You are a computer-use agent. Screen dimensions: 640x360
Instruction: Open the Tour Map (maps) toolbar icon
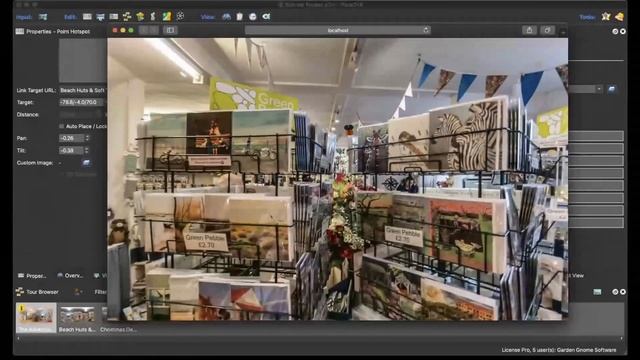pyautogui.click(x=167, y=16)
